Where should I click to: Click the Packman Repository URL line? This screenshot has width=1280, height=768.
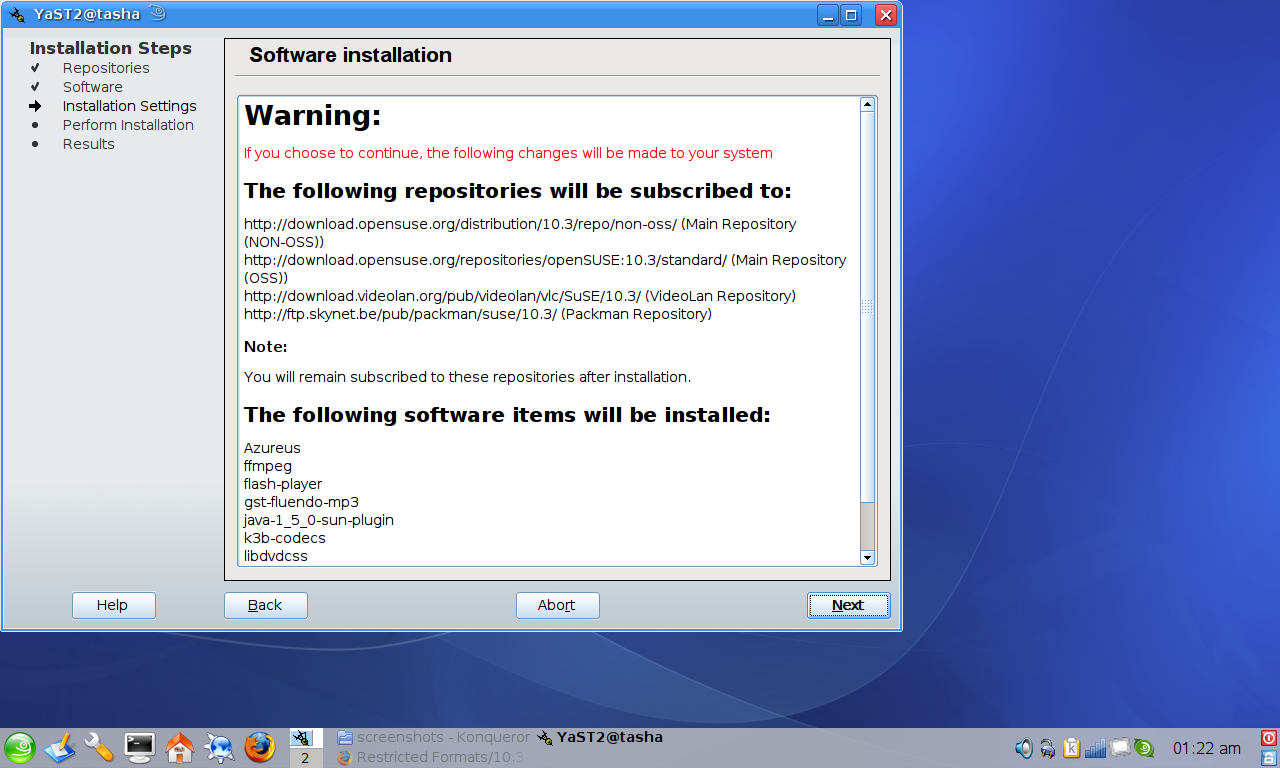click(478, 314)
